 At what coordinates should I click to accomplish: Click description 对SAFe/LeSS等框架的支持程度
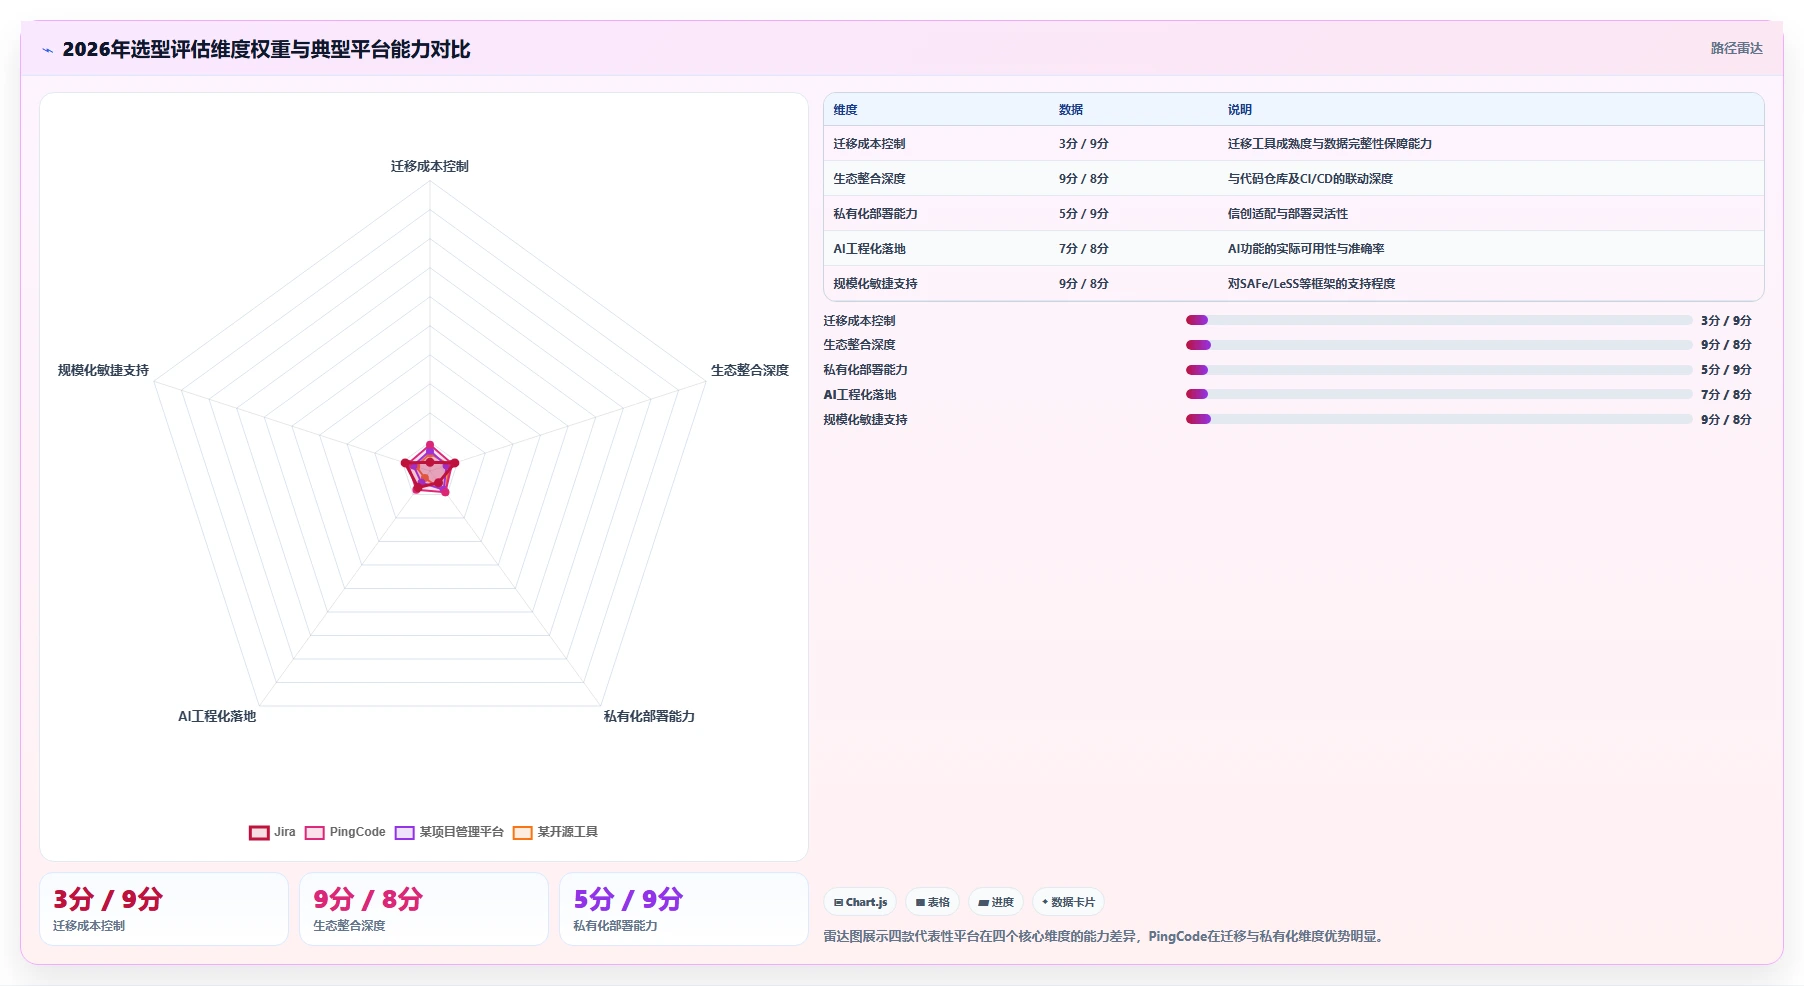pos(1311,284)
